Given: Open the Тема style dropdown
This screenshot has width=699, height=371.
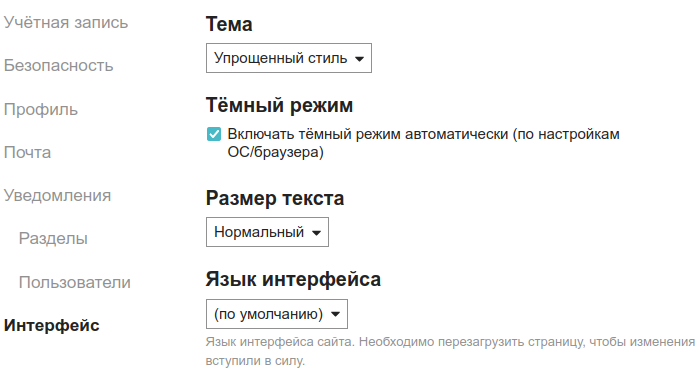Looking at the screenshot, I should click(288, 58).
